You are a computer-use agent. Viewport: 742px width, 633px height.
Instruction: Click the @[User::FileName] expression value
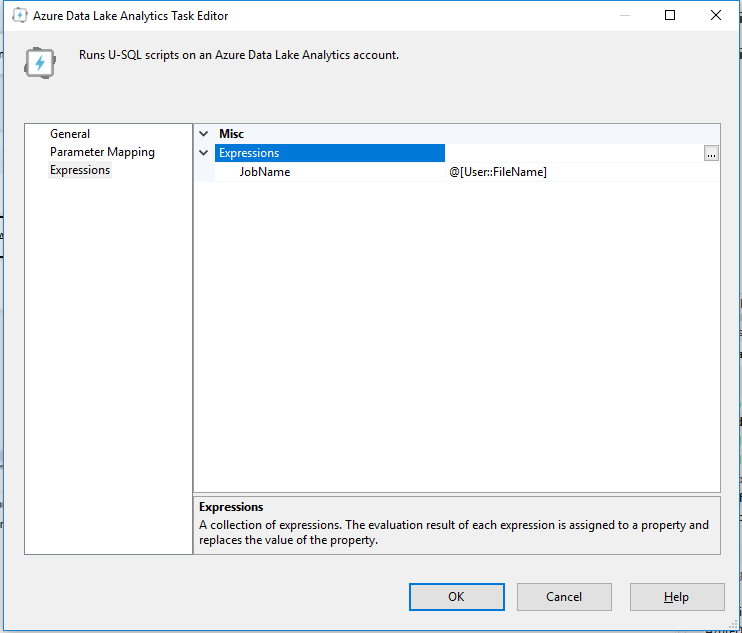point(498,172)
